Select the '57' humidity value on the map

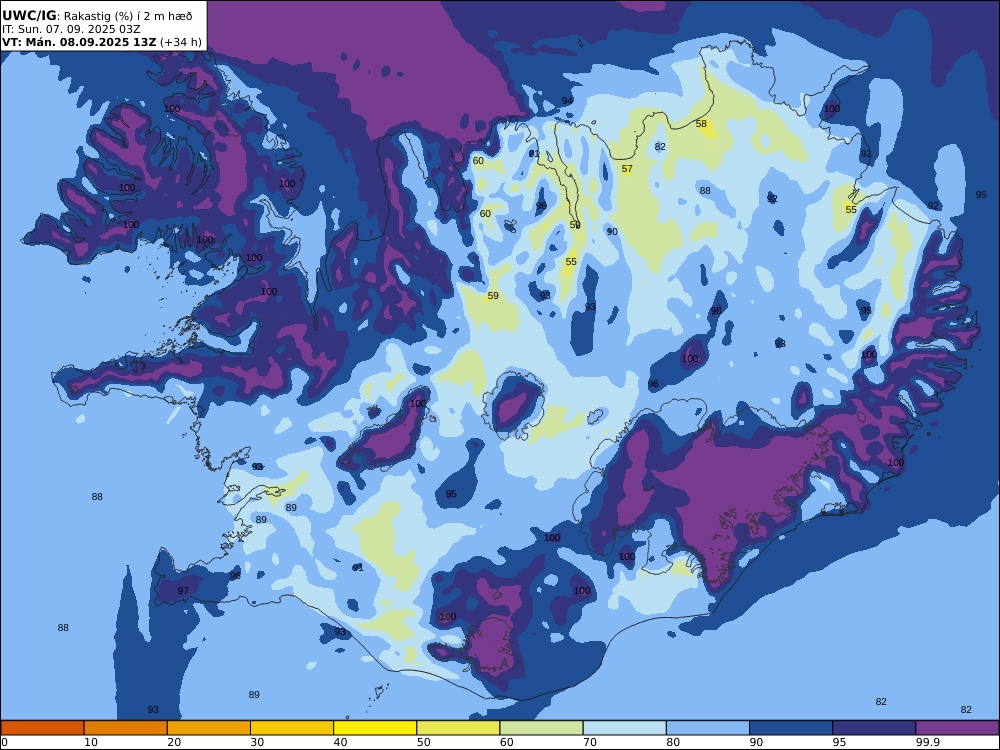tap(627, 169)
